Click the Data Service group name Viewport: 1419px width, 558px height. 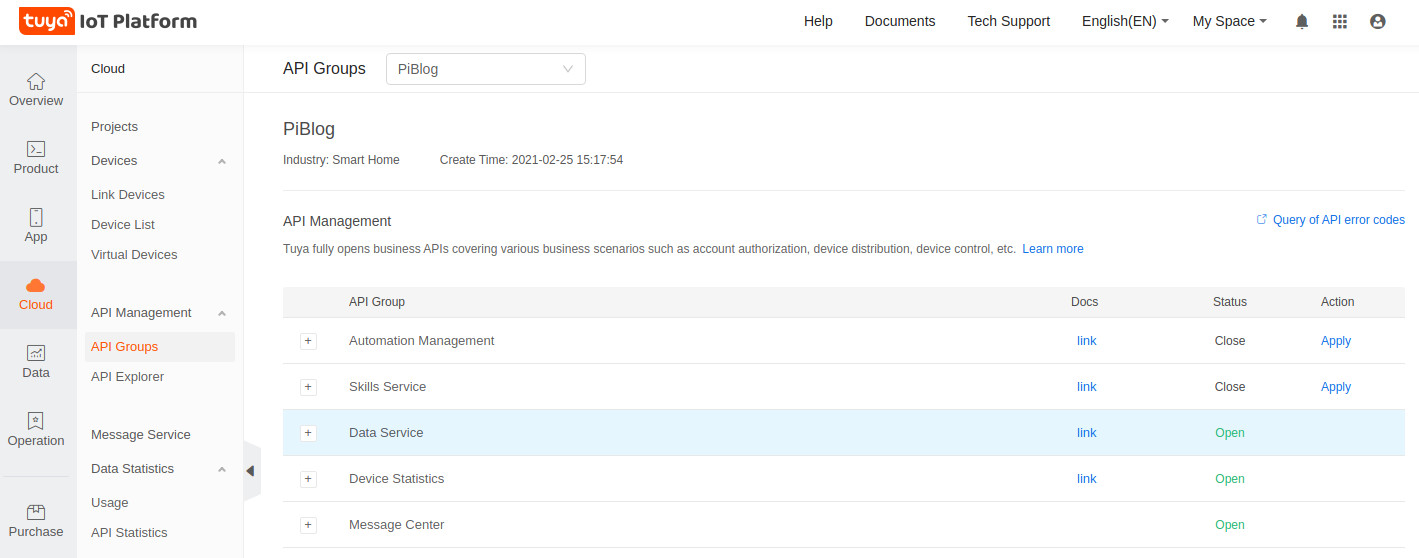point(386,433)
